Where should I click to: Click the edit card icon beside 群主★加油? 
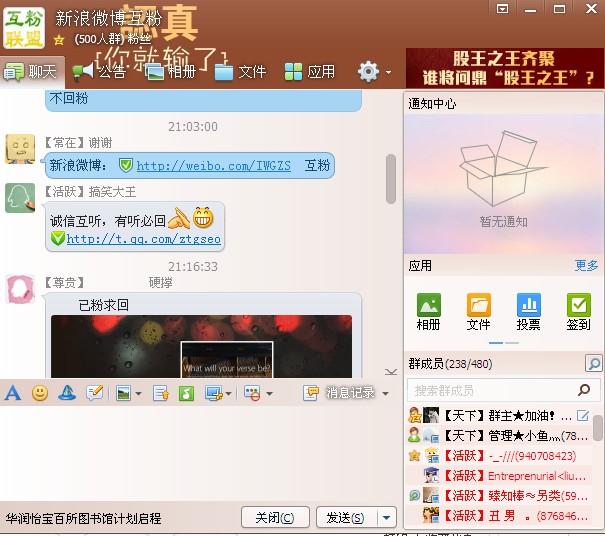[x=582, y=416]
